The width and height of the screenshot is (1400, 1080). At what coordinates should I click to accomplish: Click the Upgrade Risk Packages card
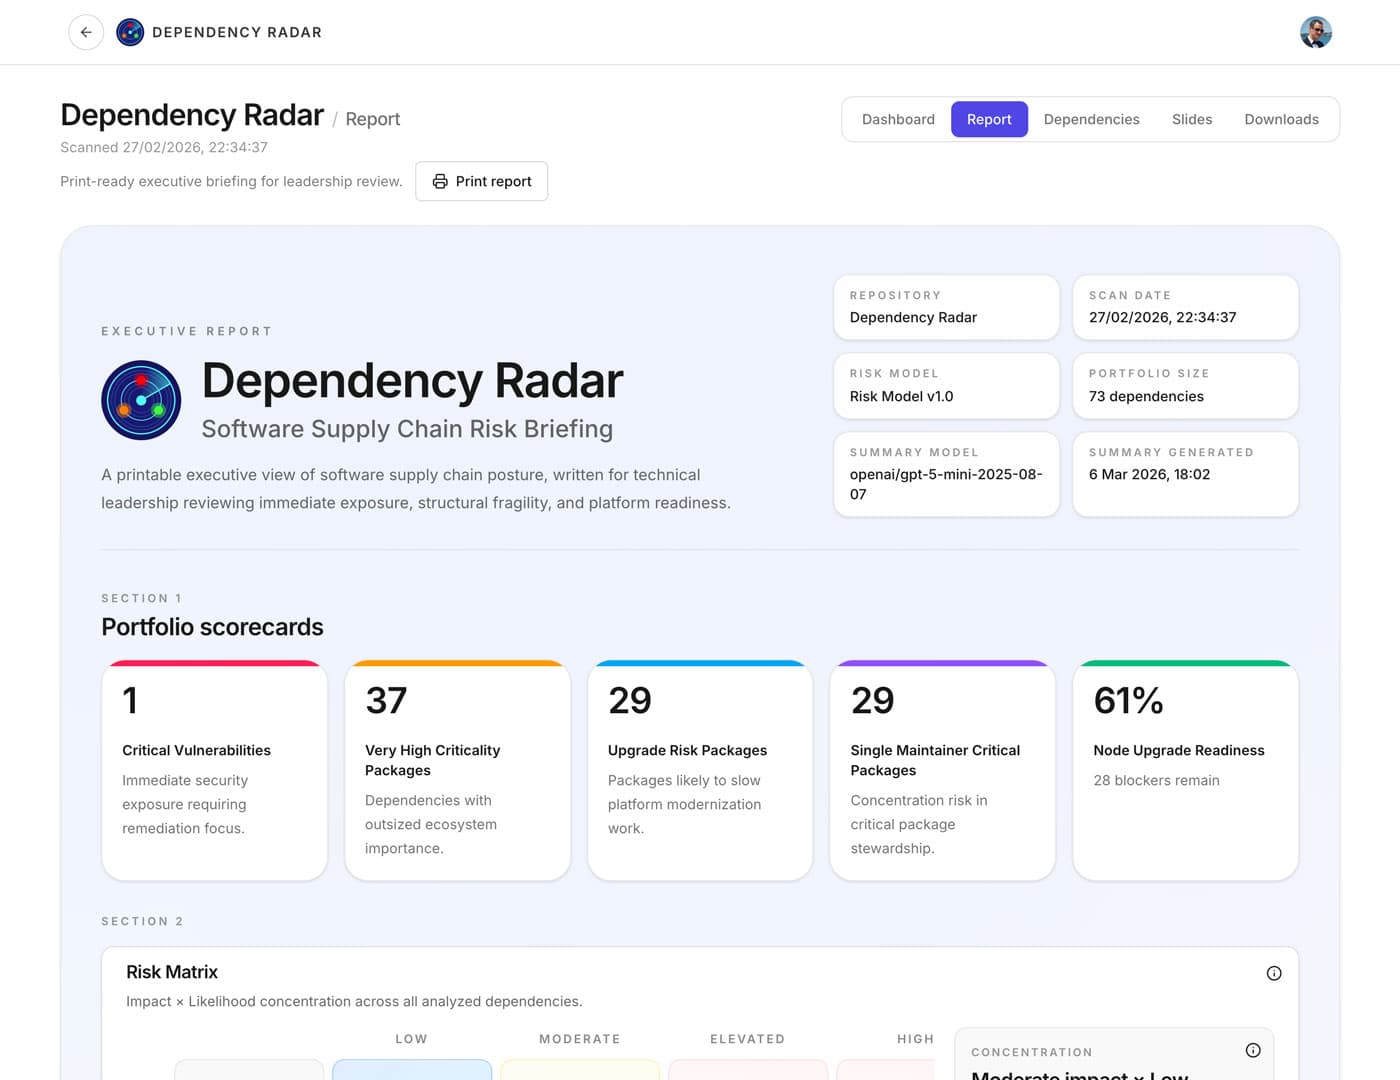[x=700, y=770]
